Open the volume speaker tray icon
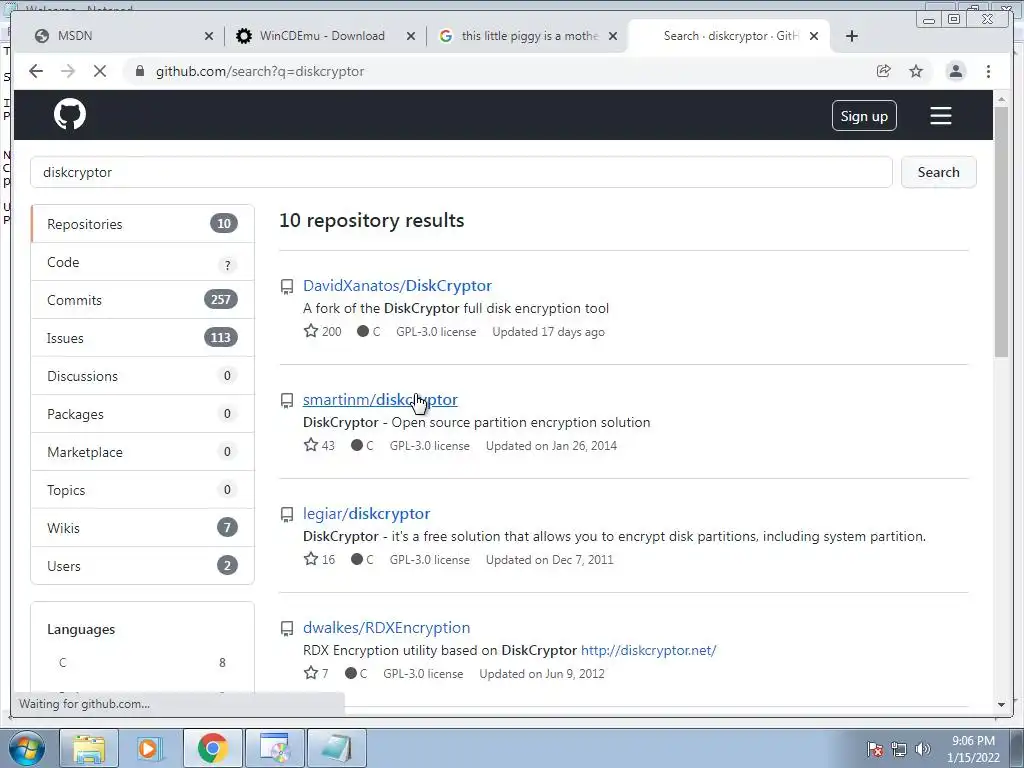This screenshot has width=1024, height=768. click(x=923, y=749)
